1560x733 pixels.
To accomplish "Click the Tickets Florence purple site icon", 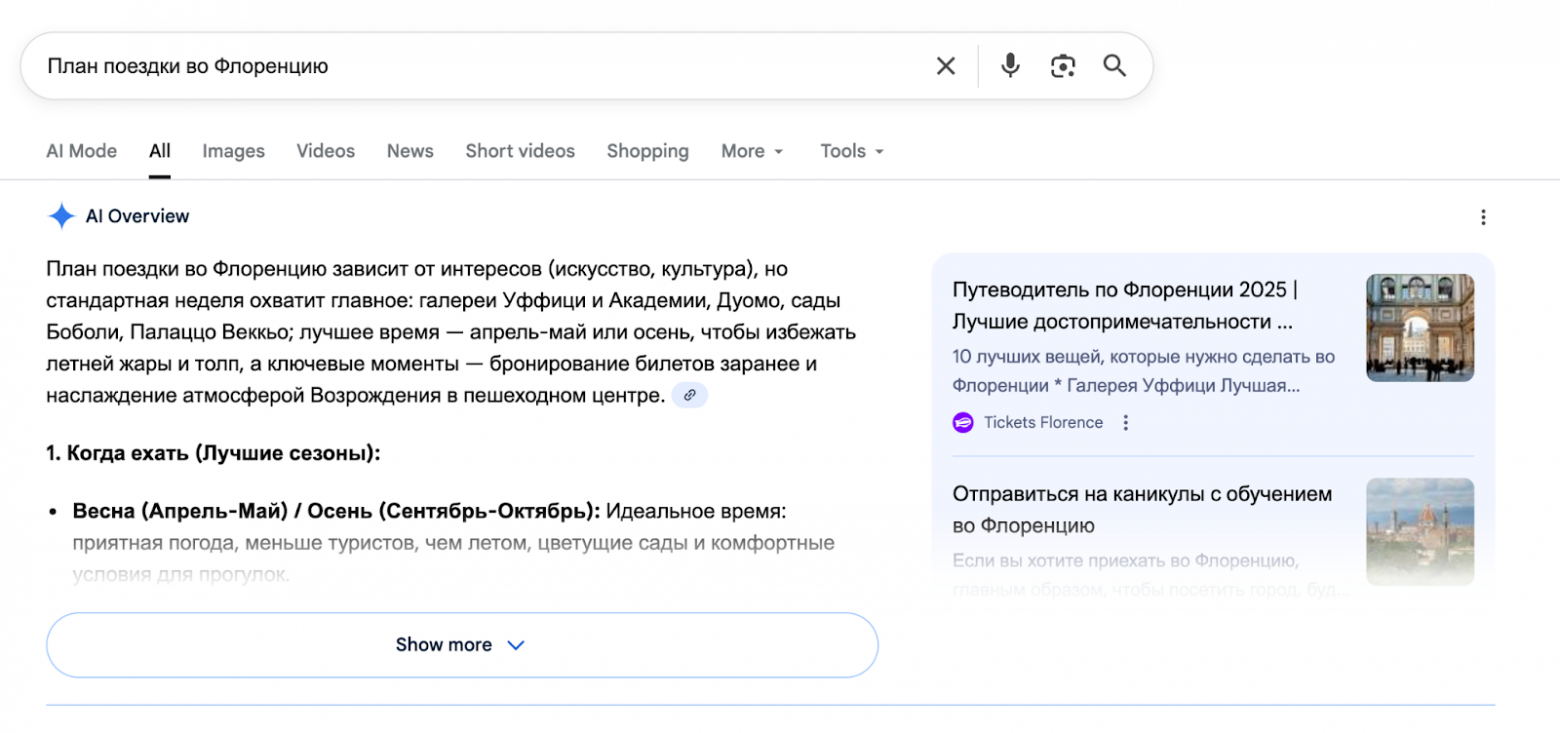I will coord(963,422).
